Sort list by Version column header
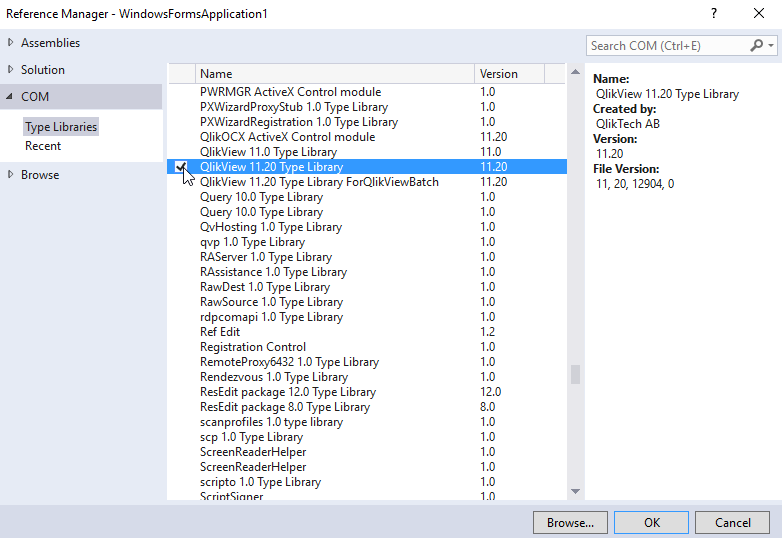 (x=509, y=74)
